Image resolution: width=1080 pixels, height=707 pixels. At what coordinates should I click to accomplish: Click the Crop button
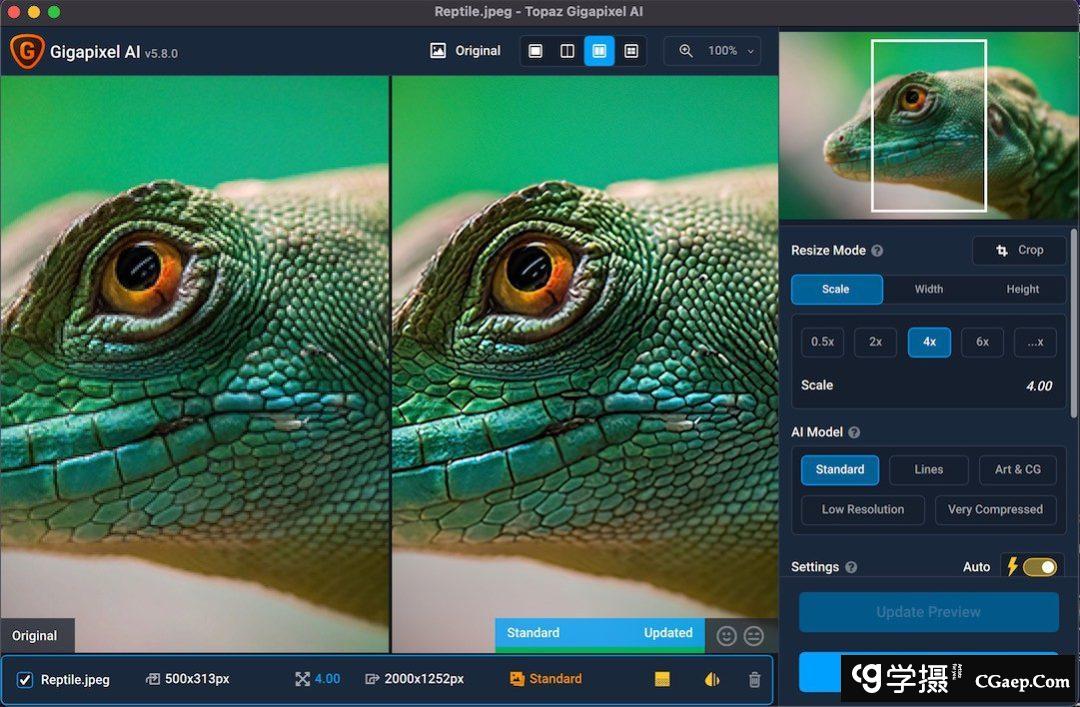pos(1019,250)
